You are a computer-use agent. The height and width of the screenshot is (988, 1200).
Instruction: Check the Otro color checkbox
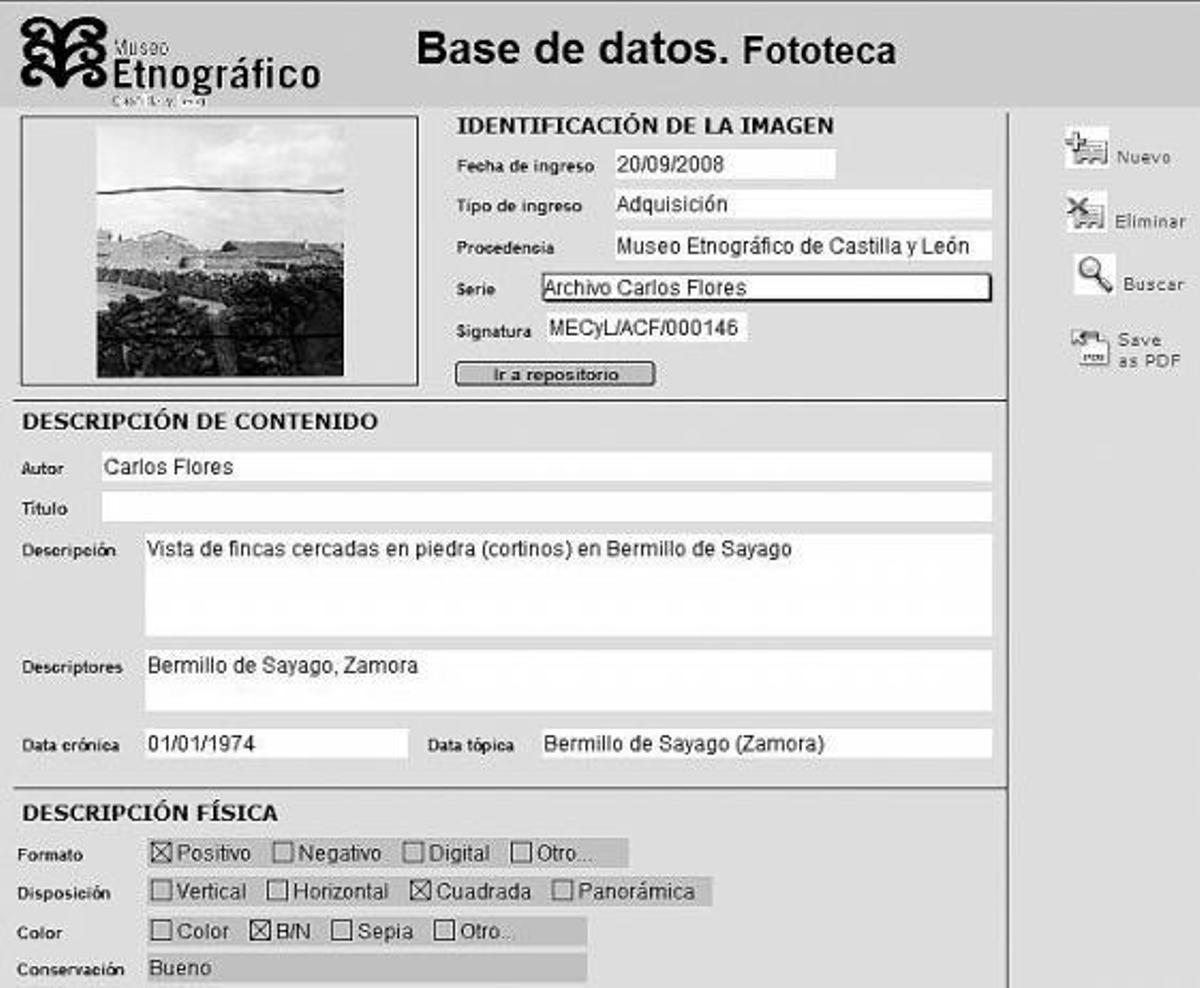point(445,931)
